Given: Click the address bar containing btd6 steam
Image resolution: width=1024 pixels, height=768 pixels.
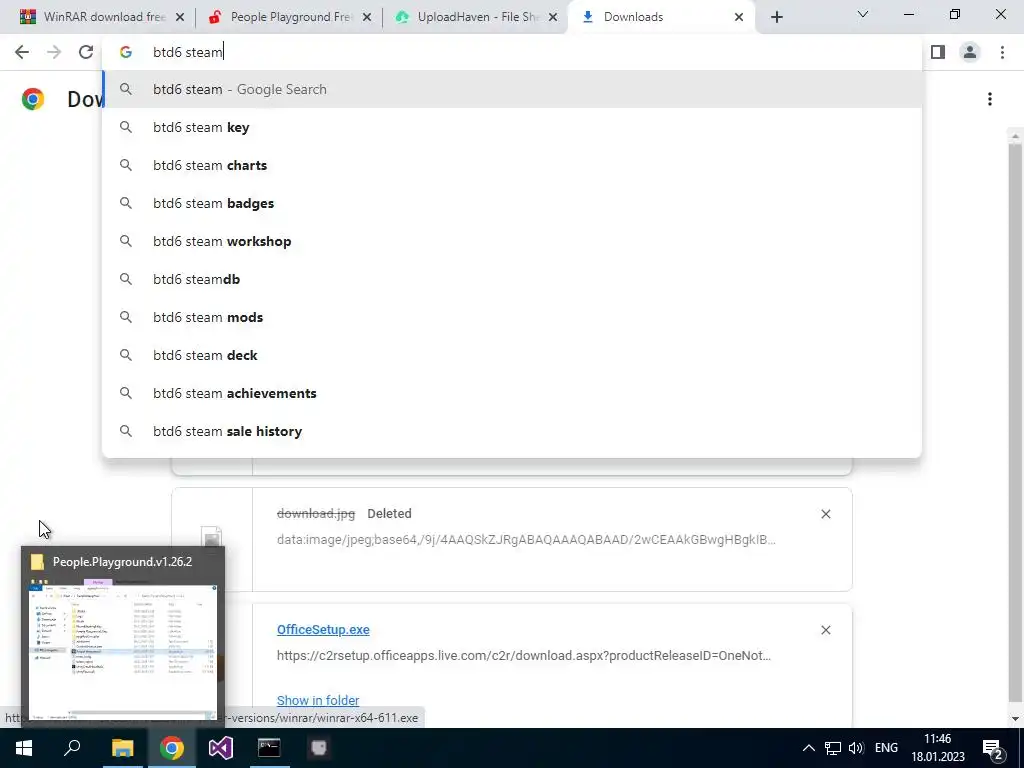Looking at the screenshot, I should [512, 52].
